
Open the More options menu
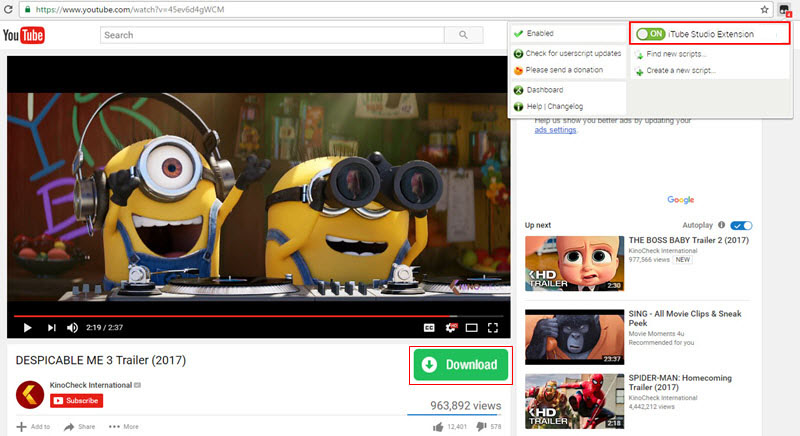point(123,426)
